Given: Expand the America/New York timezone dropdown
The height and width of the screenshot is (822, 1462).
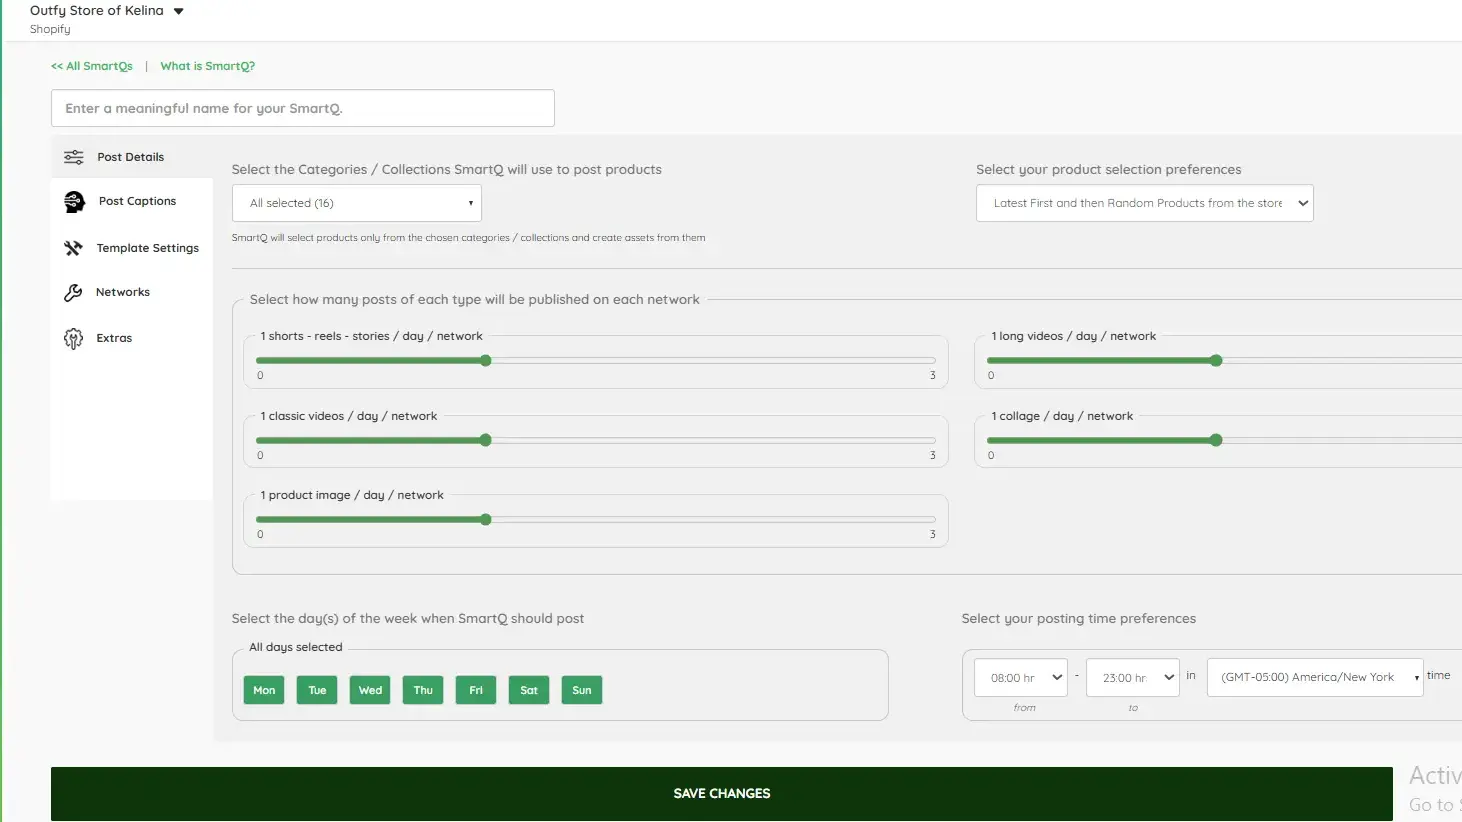Looking at the screenshot, I should coord(1315,677).
